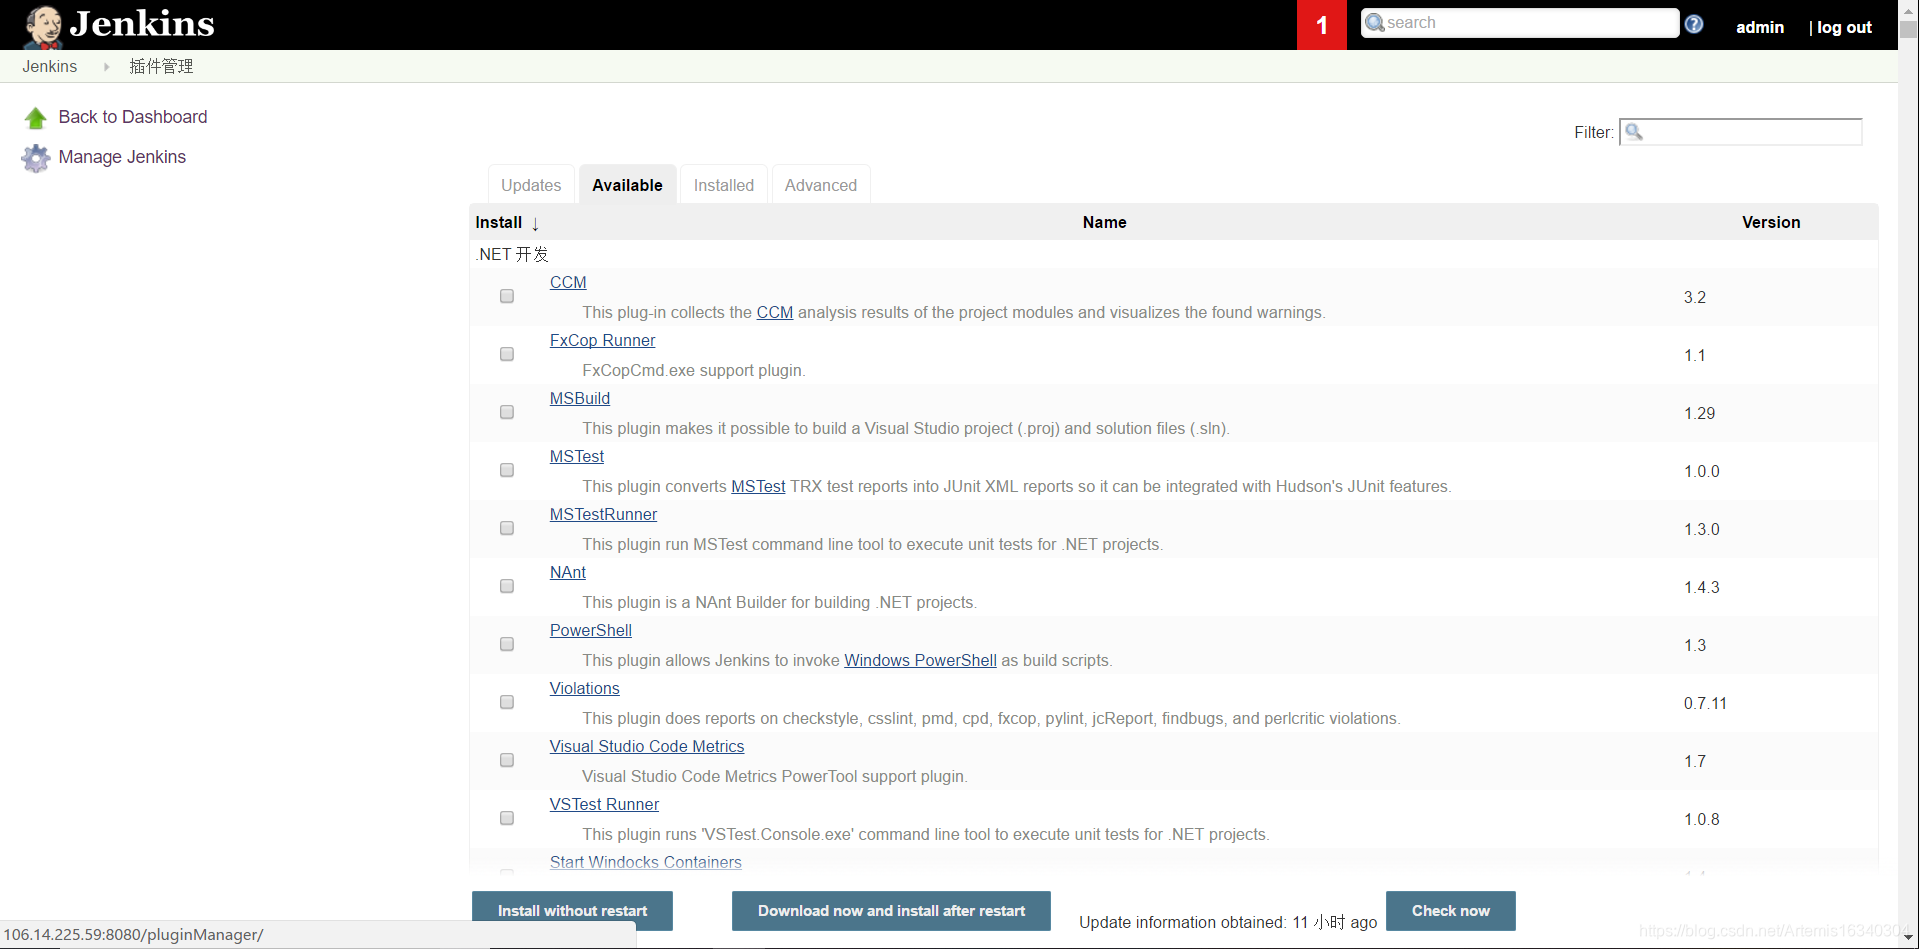
Task: Tick the PowerShell plugin checkbox
Action: click(x=507, y=644)
